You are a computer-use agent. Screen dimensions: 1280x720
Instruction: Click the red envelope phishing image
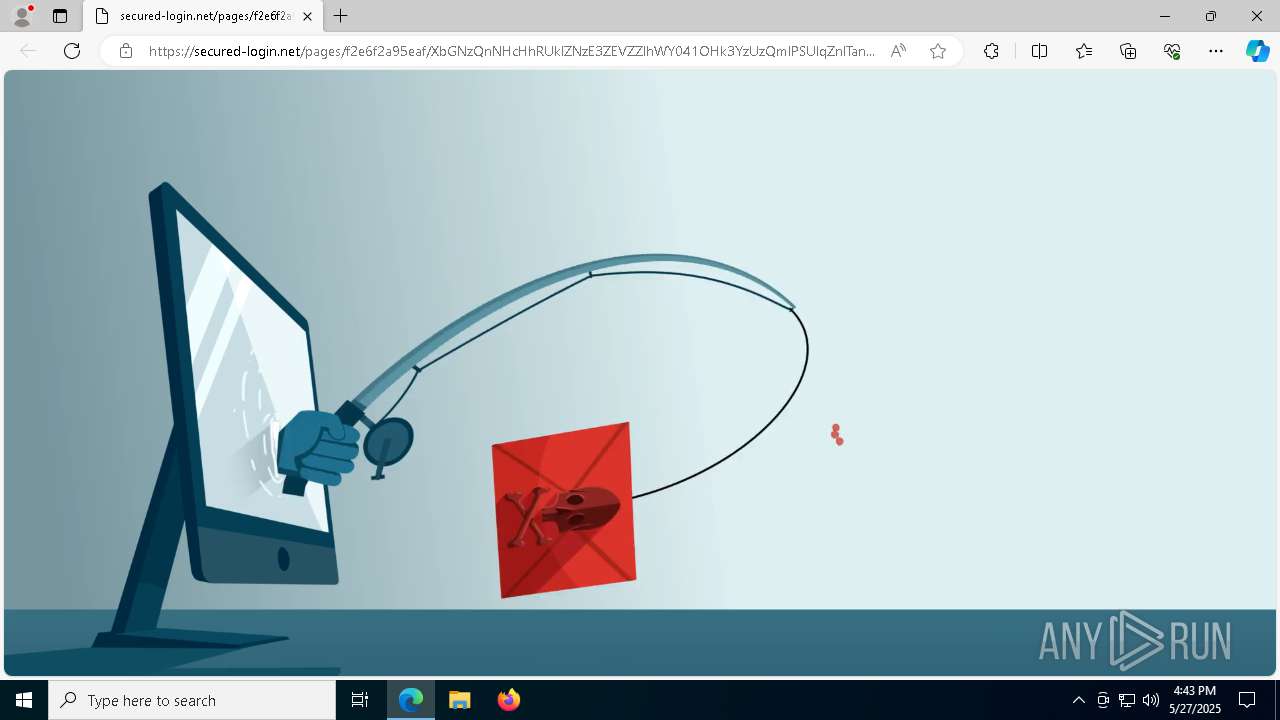click(x=564, y=510)
